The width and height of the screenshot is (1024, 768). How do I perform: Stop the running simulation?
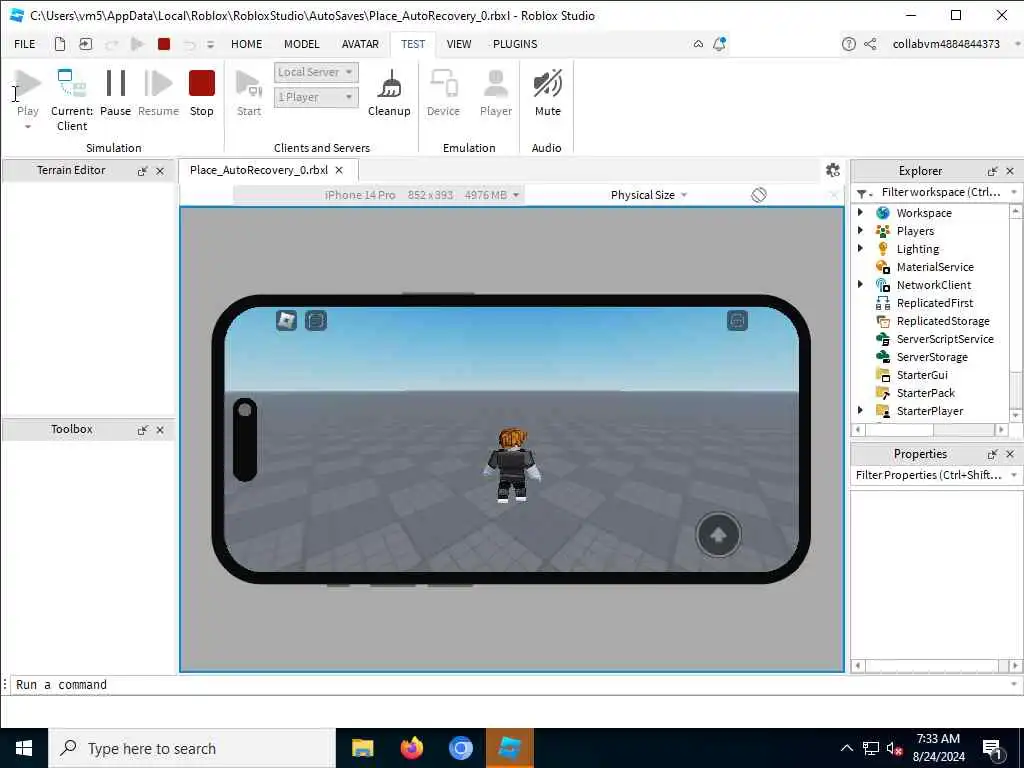202,93
